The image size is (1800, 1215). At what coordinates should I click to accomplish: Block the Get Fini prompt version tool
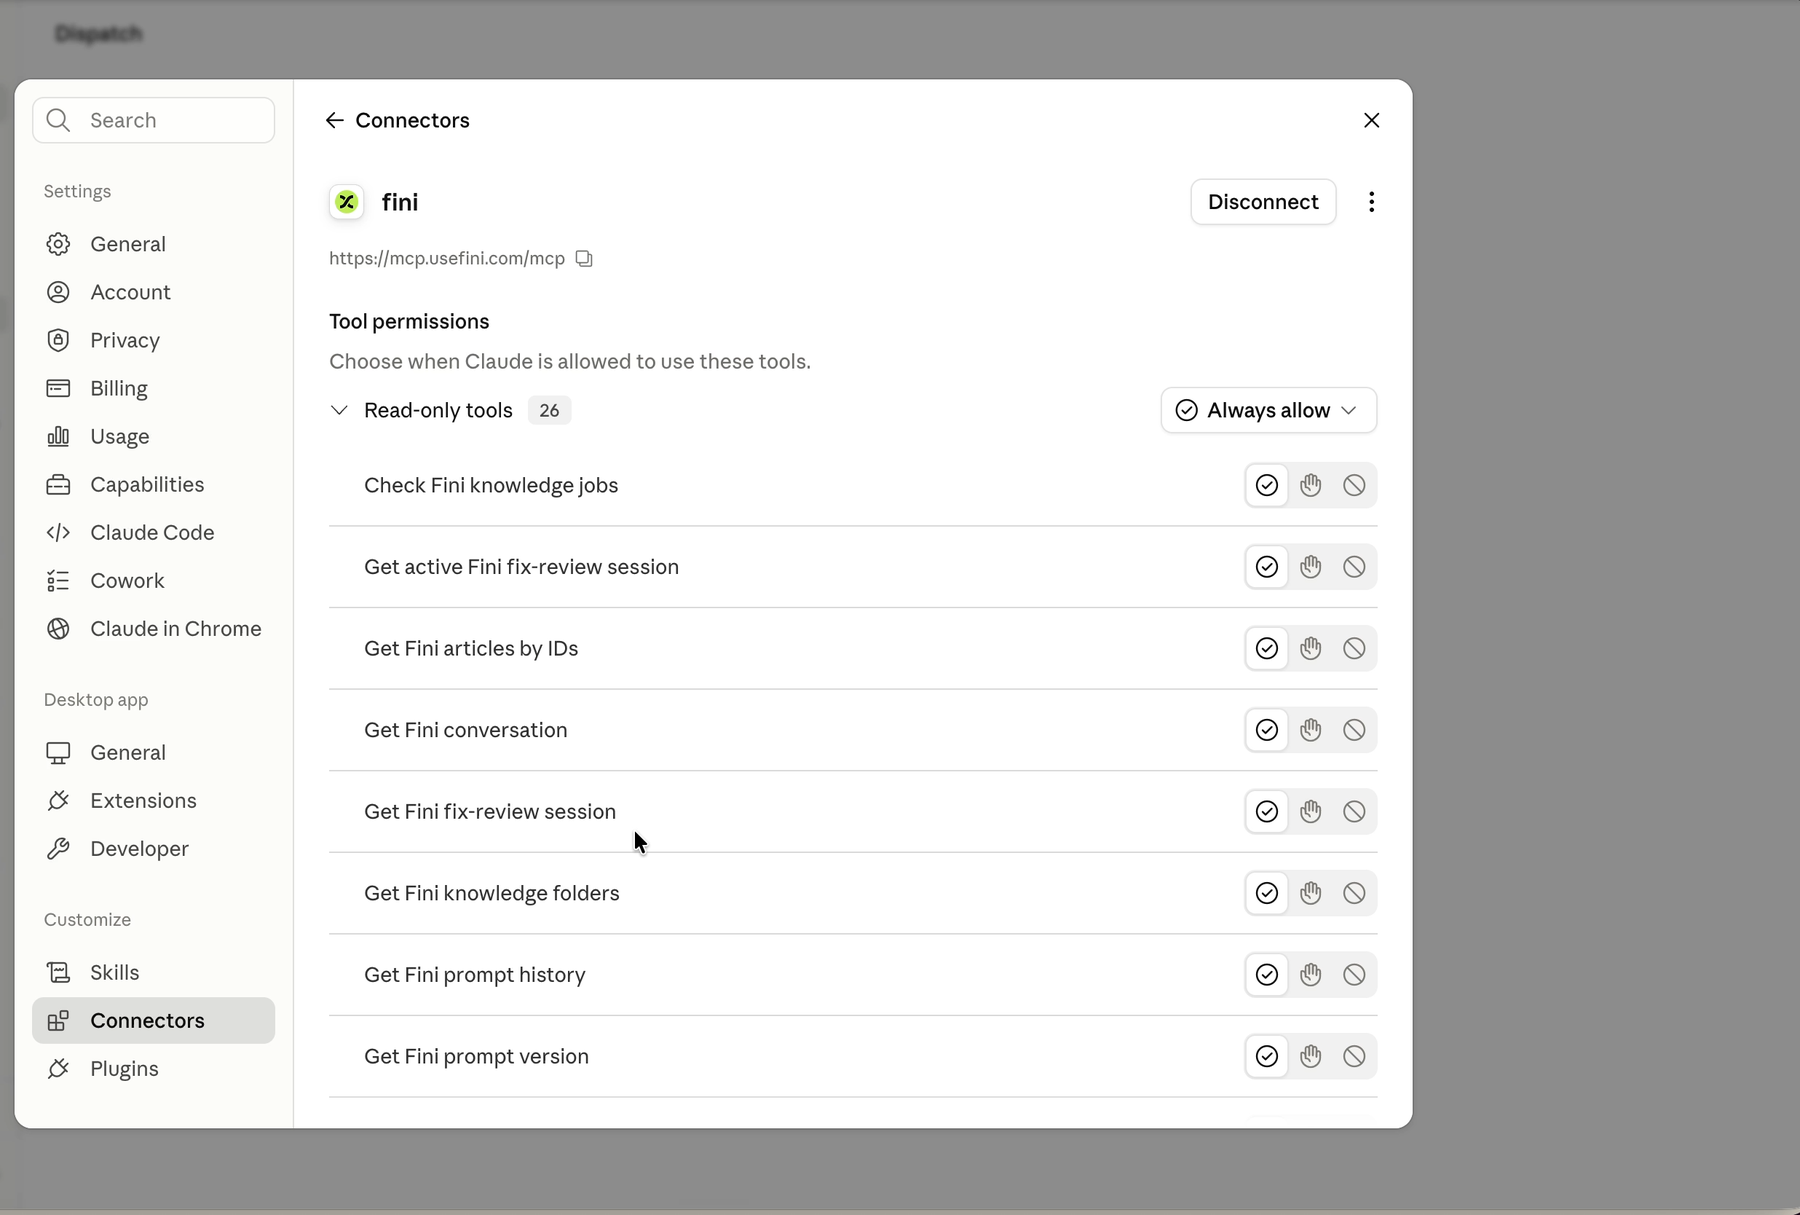[1354, 1056]
